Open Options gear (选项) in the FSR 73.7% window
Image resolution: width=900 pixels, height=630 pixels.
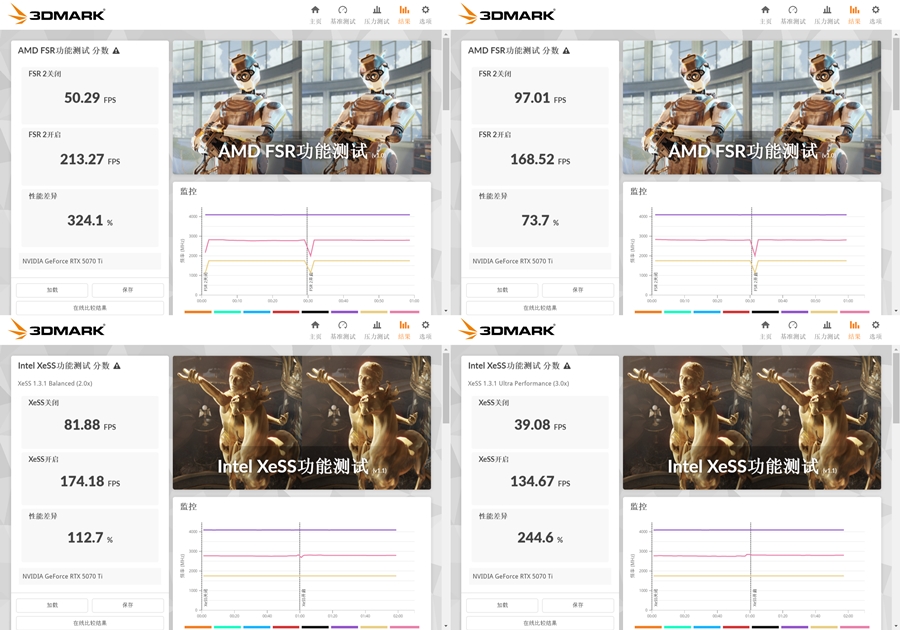875,10
